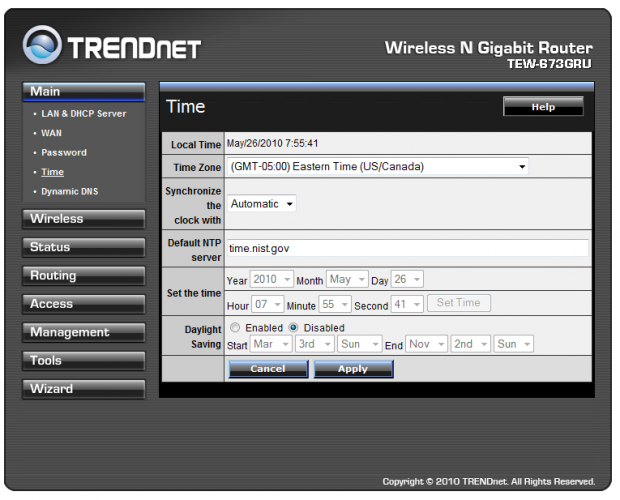This screenshot has height=500, width=620.
Task: Click the Apply button
Action: pos(353,369)
